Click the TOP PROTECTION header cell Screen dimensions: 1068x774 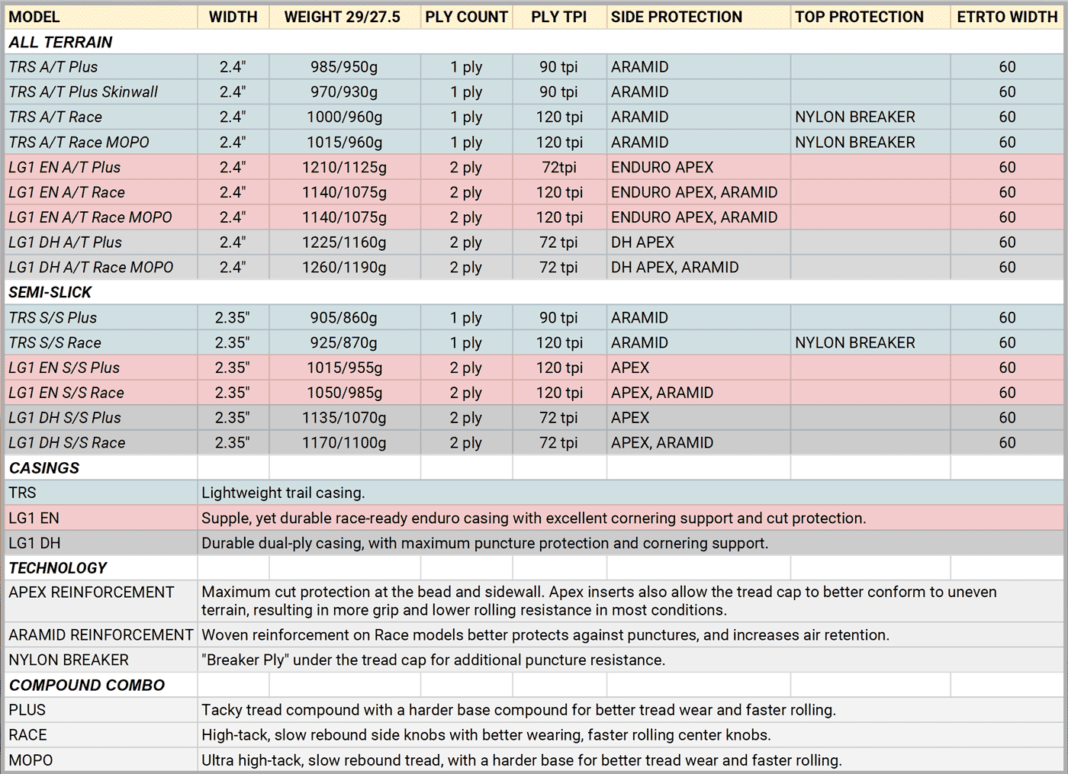click(x=859, y=17)
